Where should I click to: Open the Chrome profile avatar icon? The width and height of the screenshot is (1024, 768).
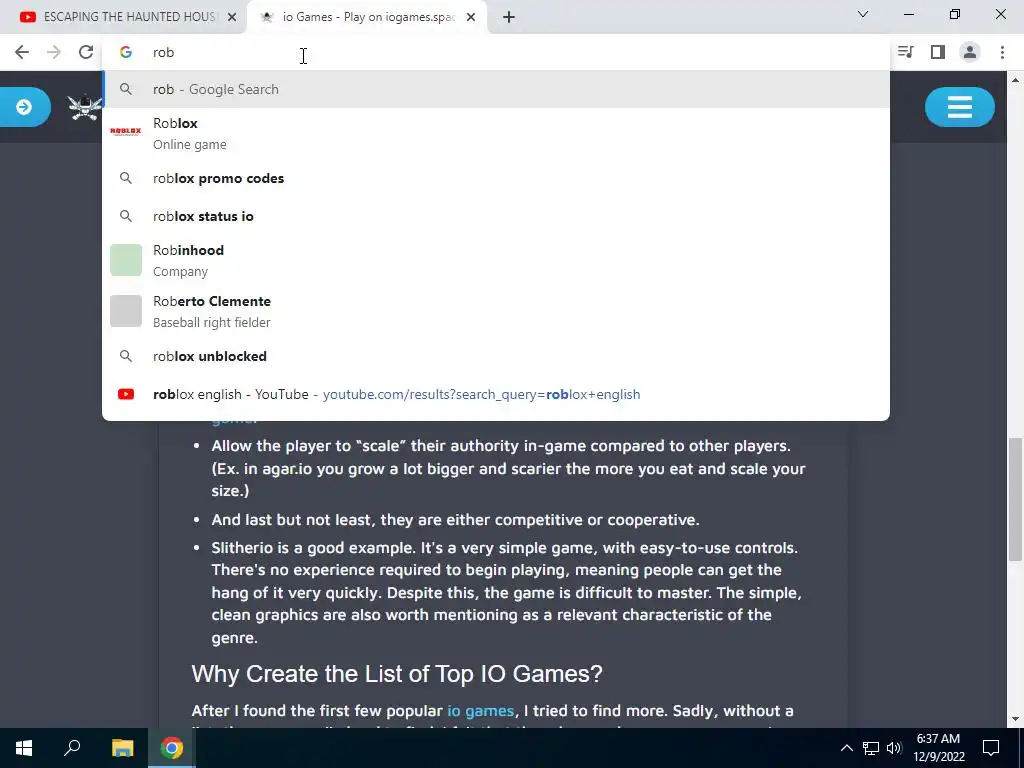point(970,52)
